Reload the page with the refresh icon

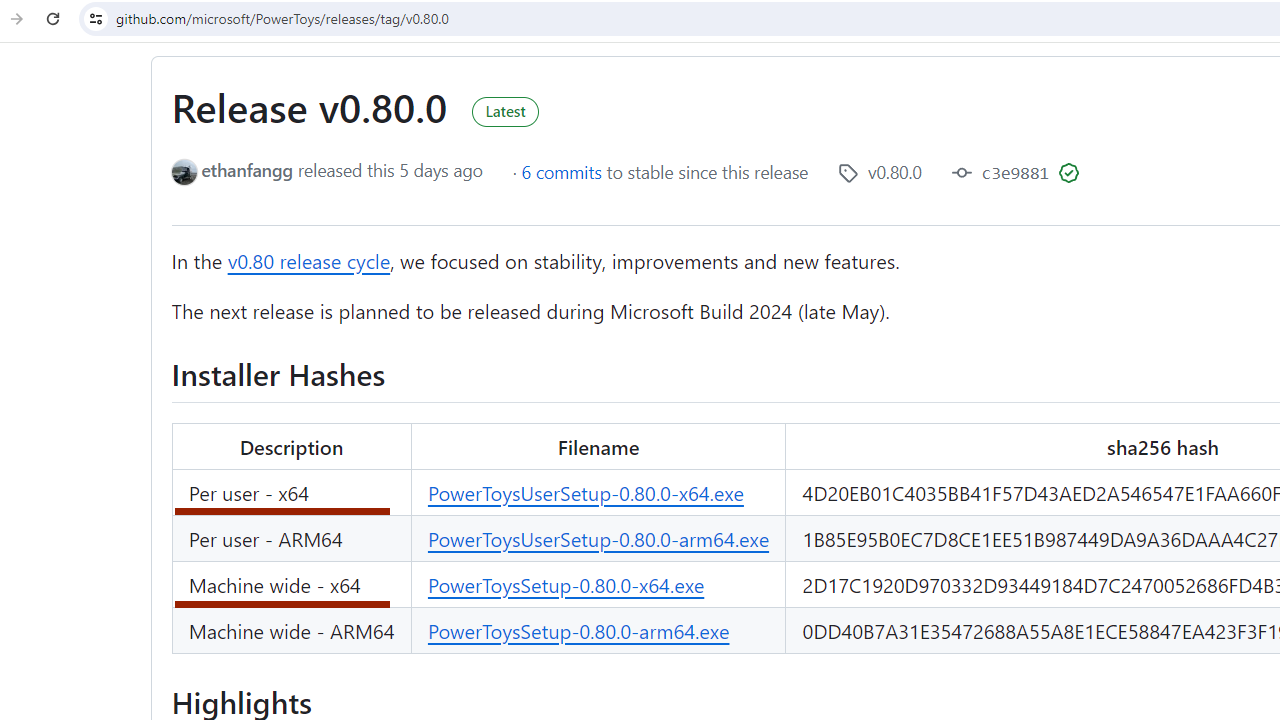(53, 19)
